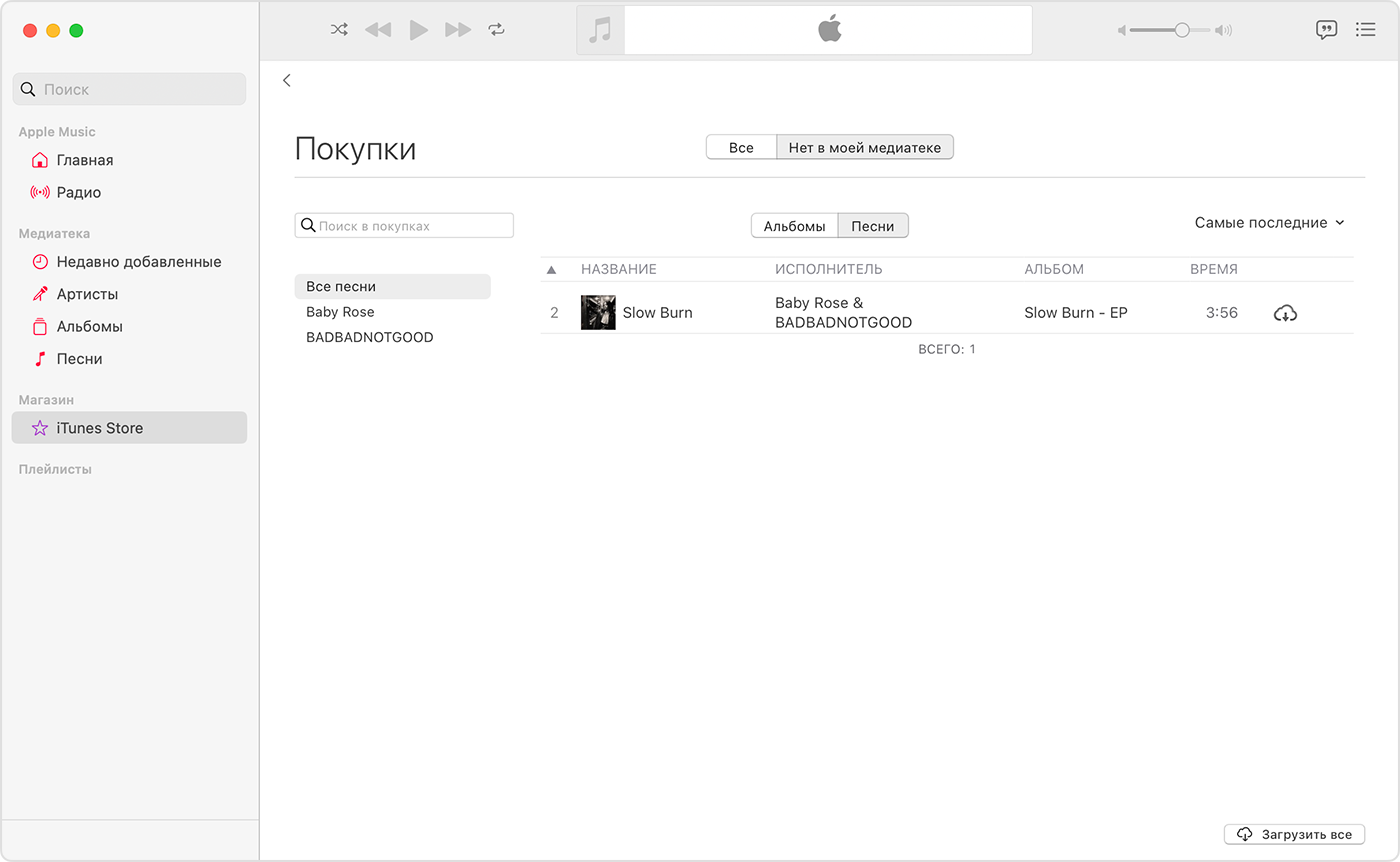Image resolution: width=1400 pixels, height=862 pixels.
Task: Go back with the chevron arrow
Action: tap(287, 80)
